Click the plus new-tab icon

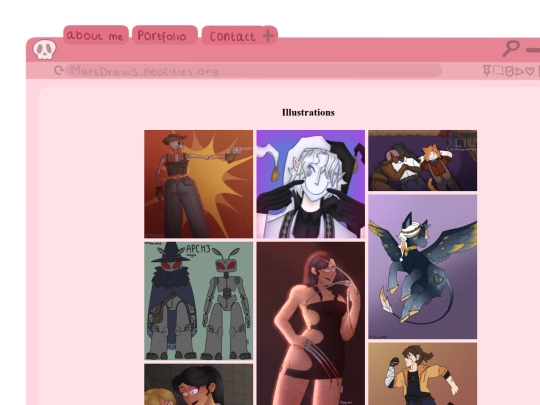(x=269, y=35)
